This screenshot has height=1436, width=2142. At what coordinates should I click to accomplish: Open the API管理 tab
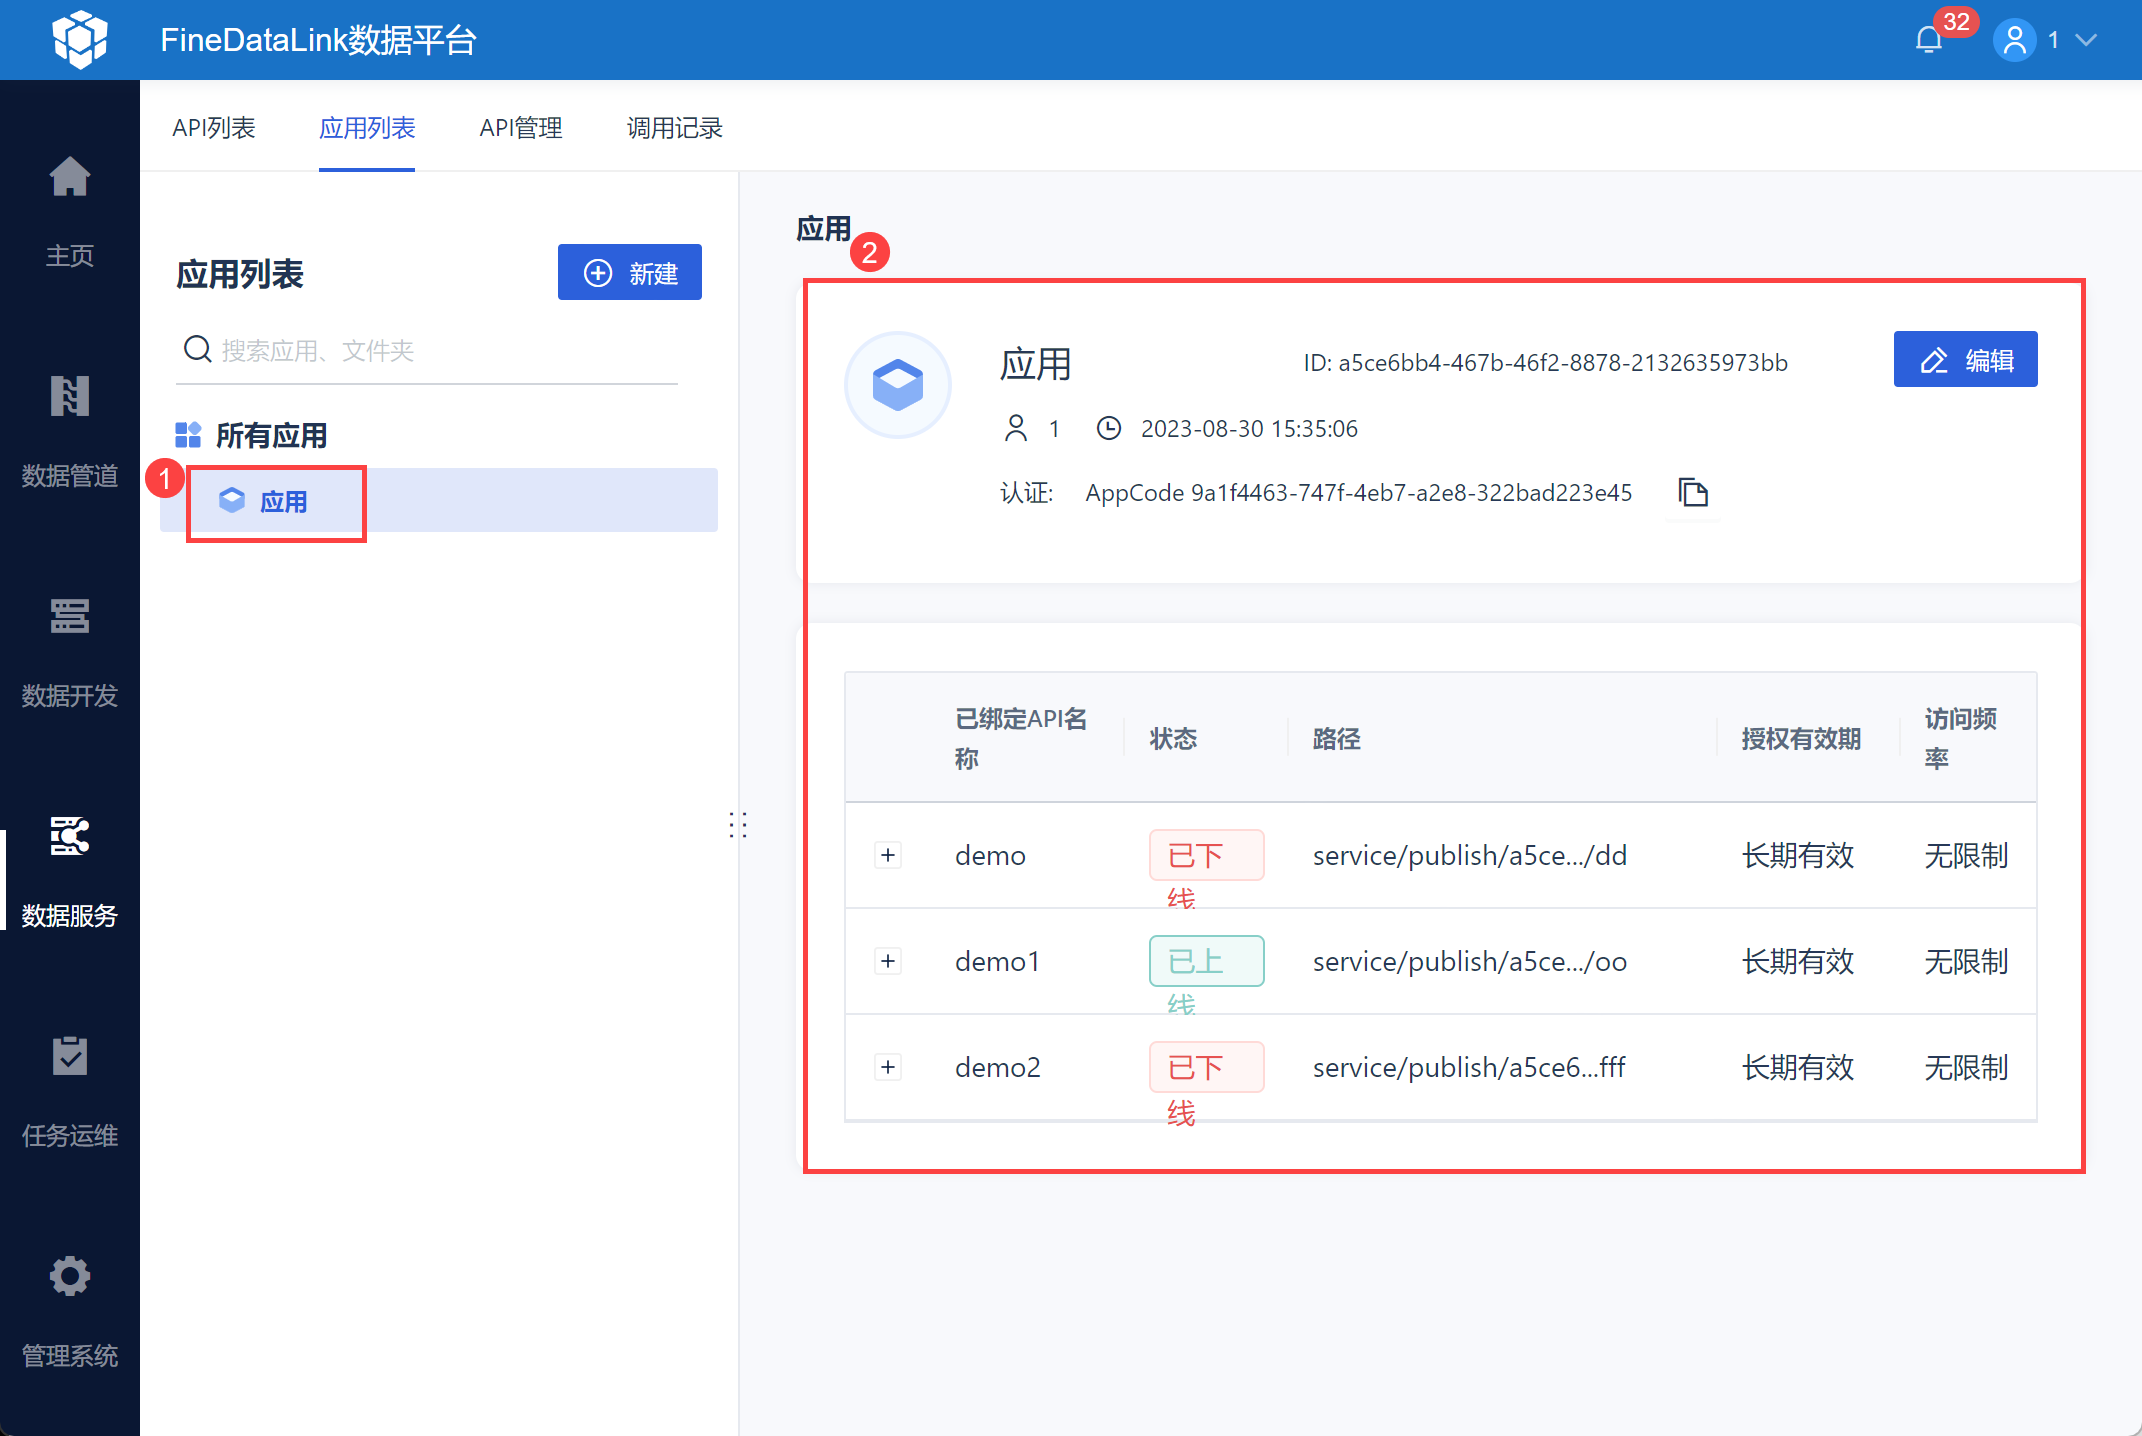(x=520, y=128)
